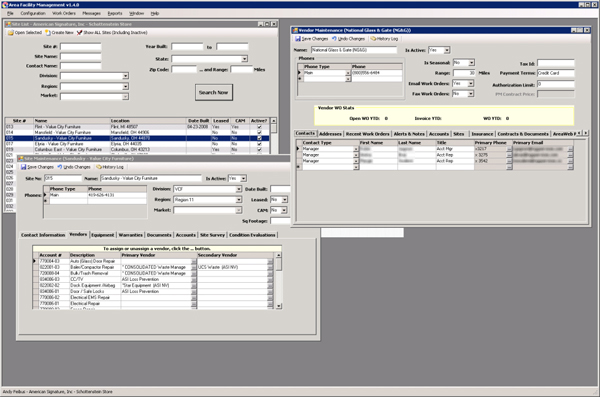Open Contact Information tab in Site Maintenance

[x=43, y=235]
